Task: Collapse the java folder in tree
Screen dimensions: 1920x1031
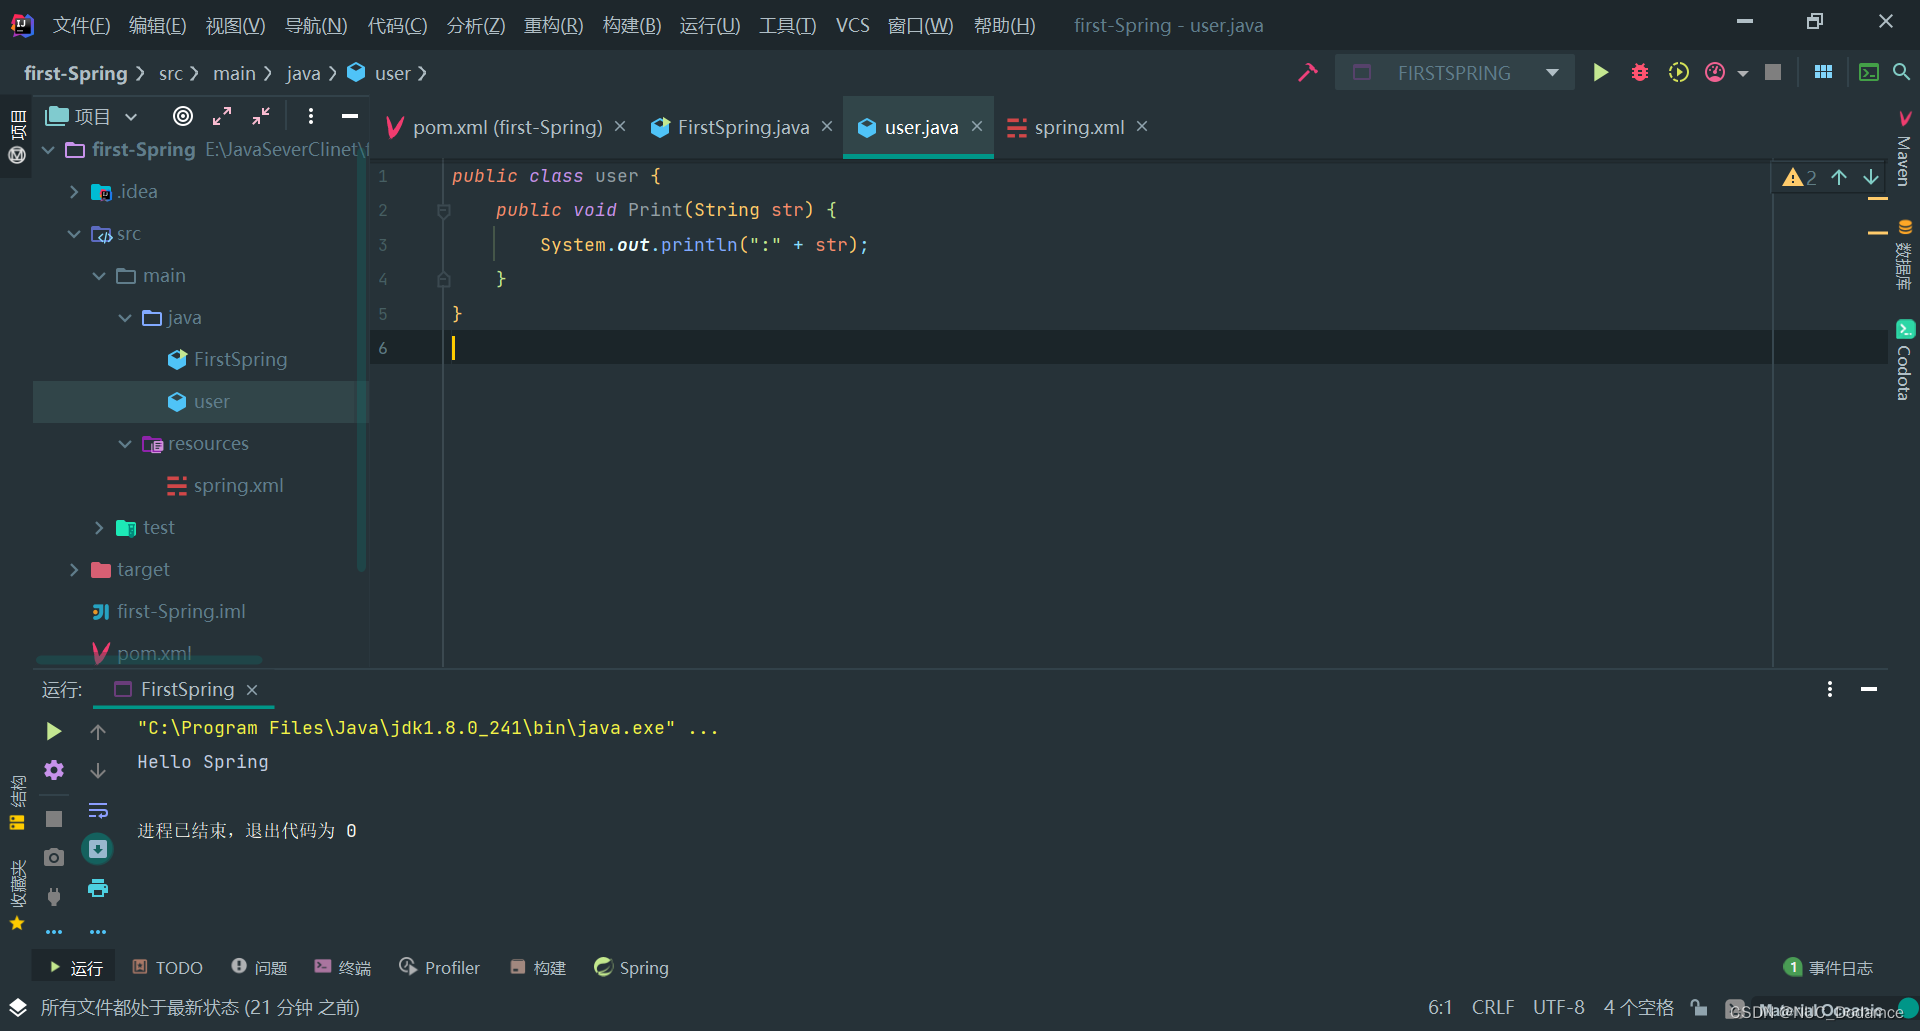Action: (x=125, y=317)
